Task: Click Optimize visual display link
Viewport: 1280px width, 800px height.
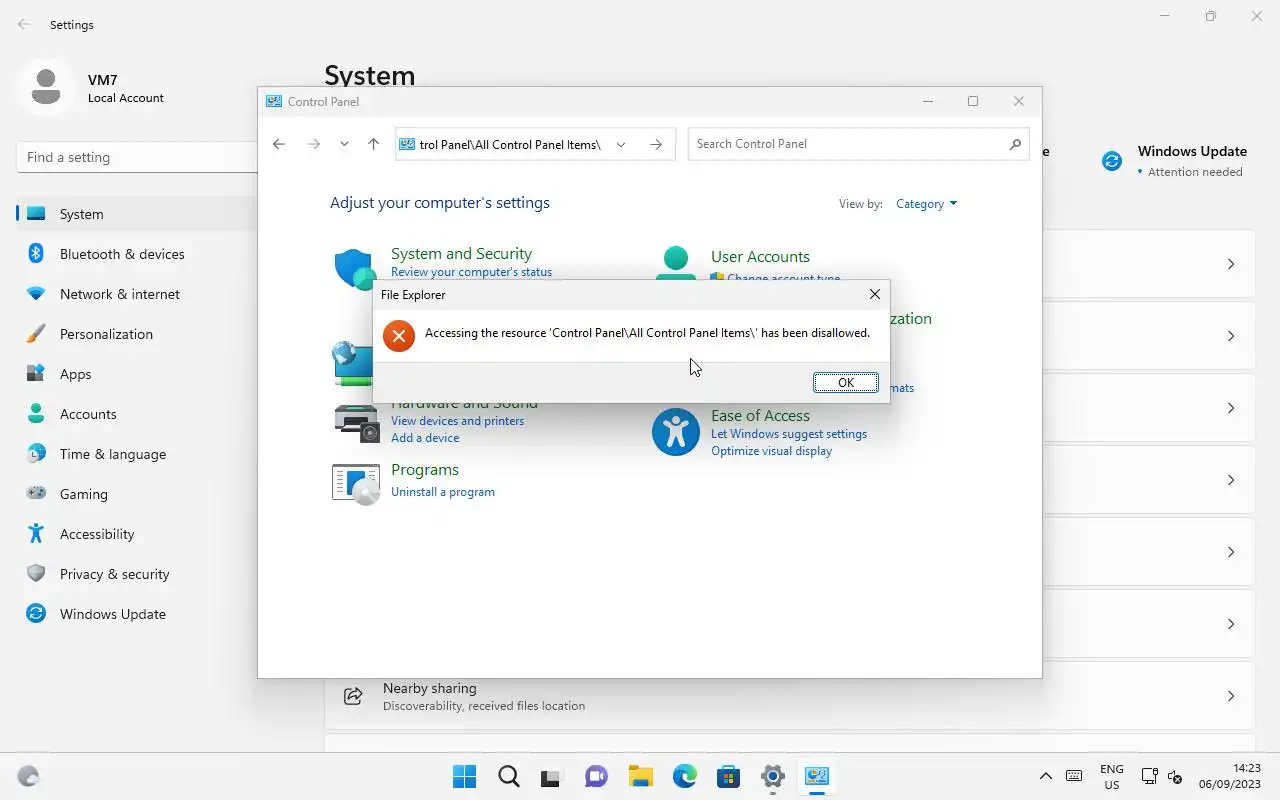Action: 771,451
